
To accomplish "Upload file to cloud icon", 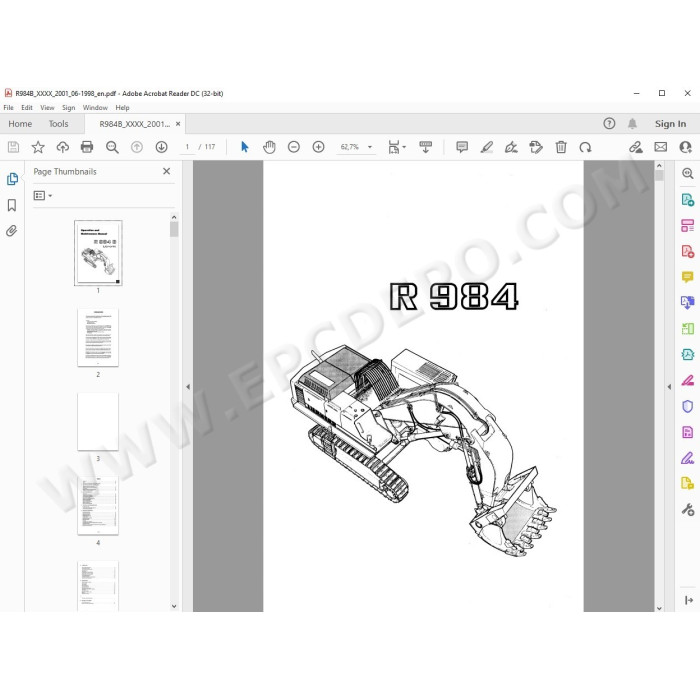I will [x=62, y=147].
